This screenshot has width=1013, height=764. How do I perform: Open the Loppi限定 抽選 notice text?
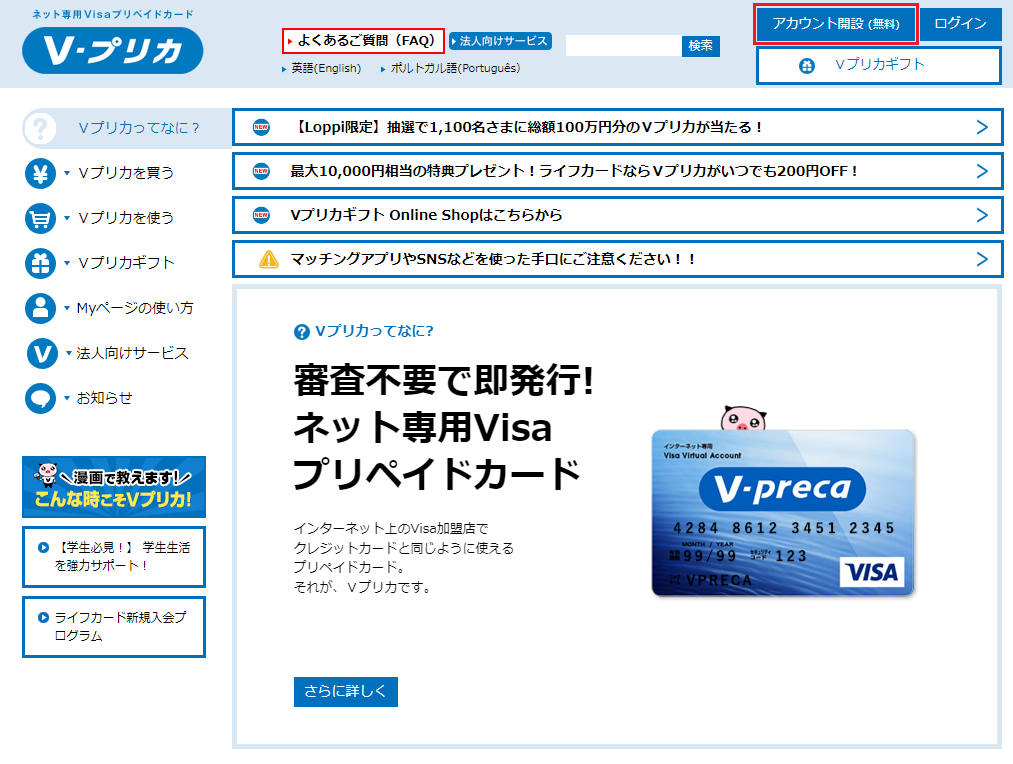click(x=527, y=127)
